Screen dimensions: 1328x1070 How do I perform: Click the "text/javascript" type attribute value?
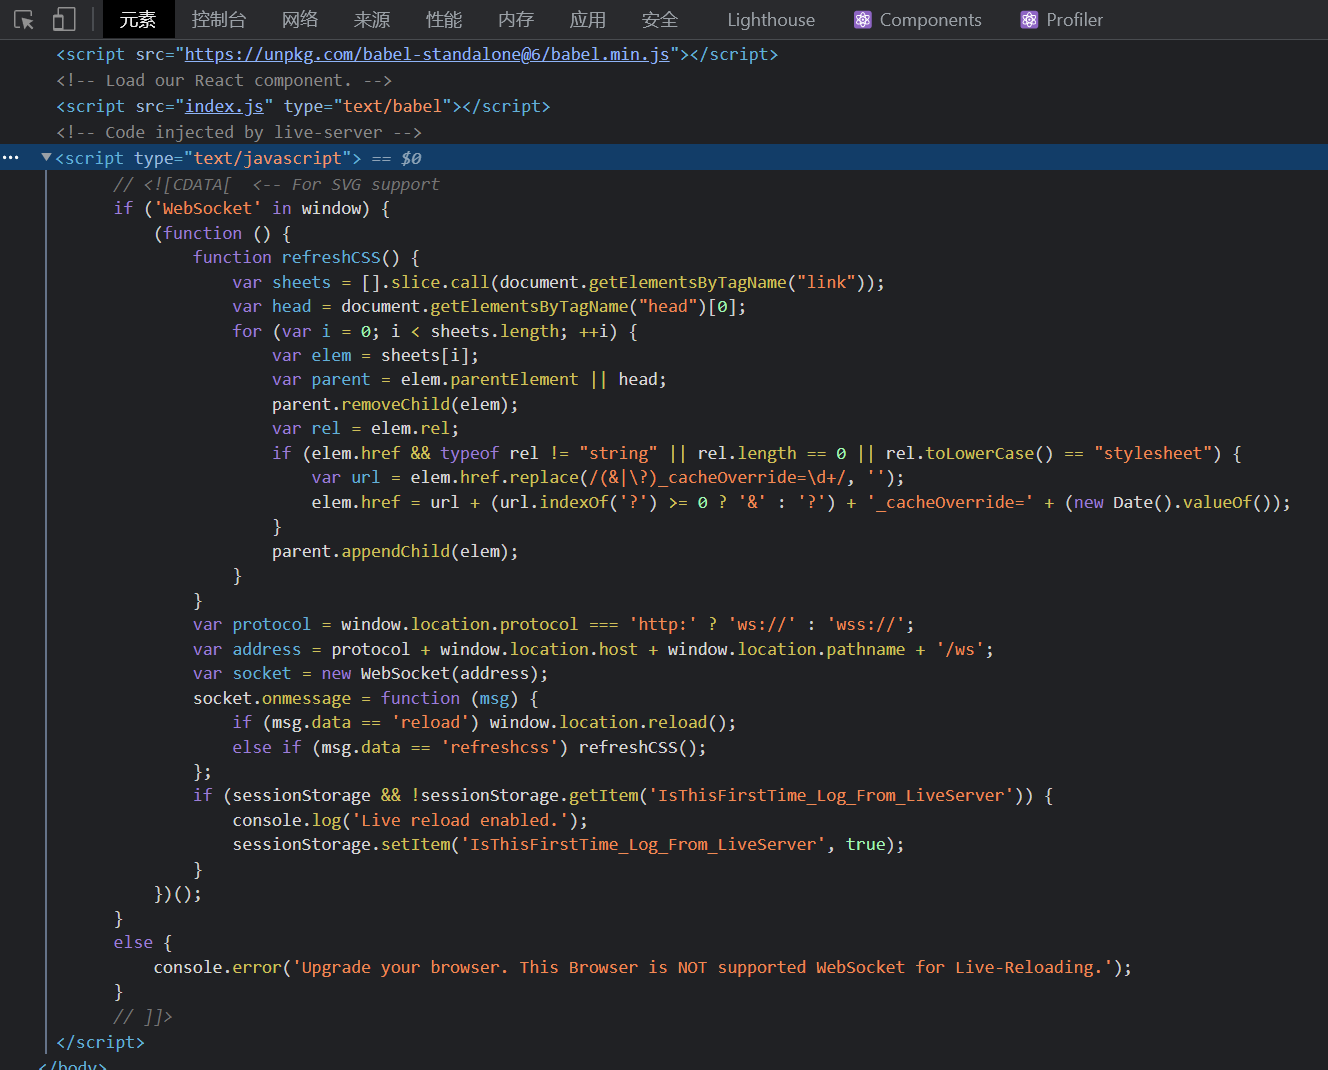[268, 158]
